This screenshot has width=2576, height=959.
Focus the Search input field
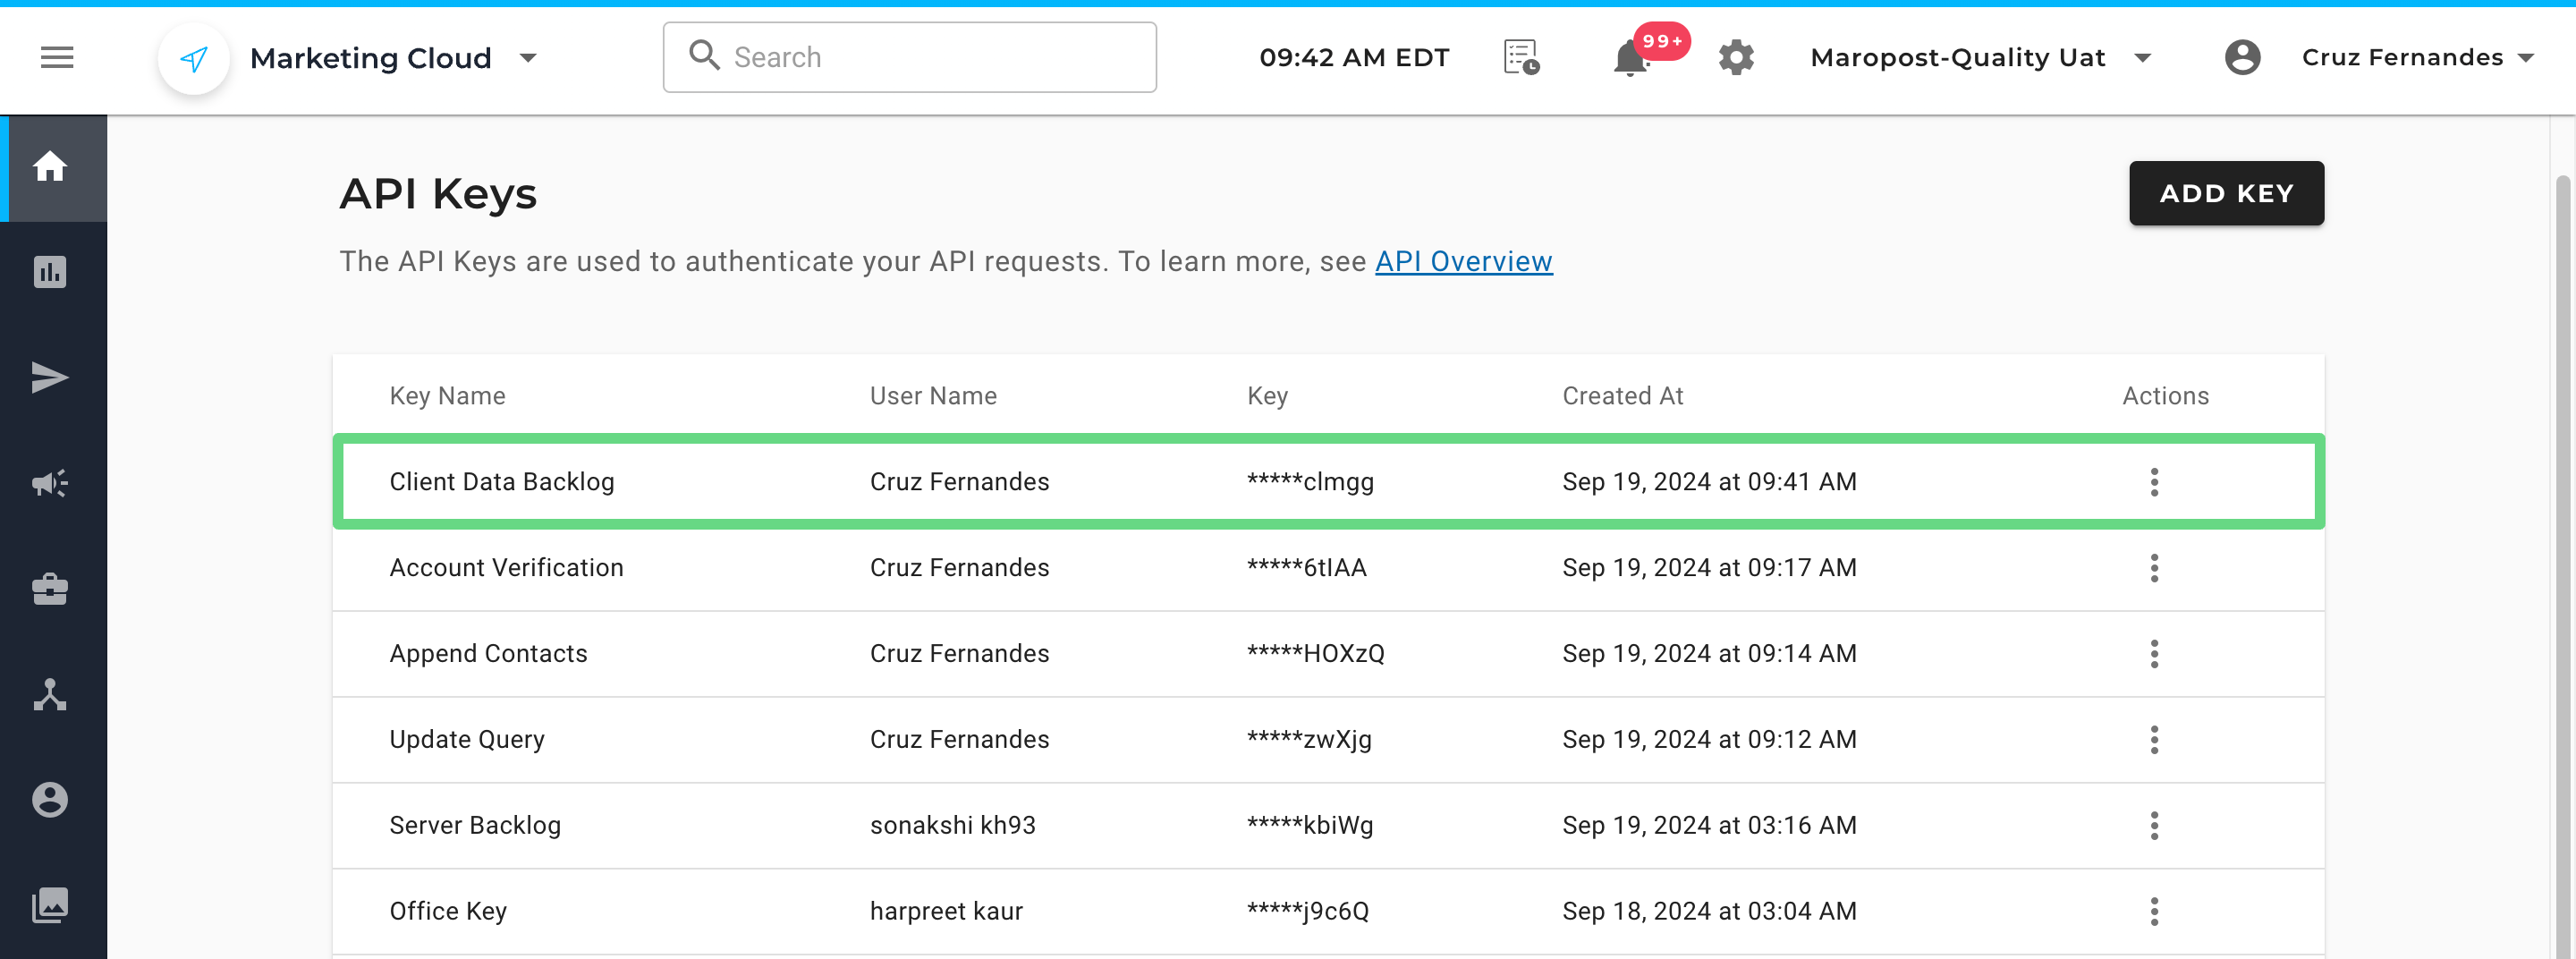tap(909, 57)
